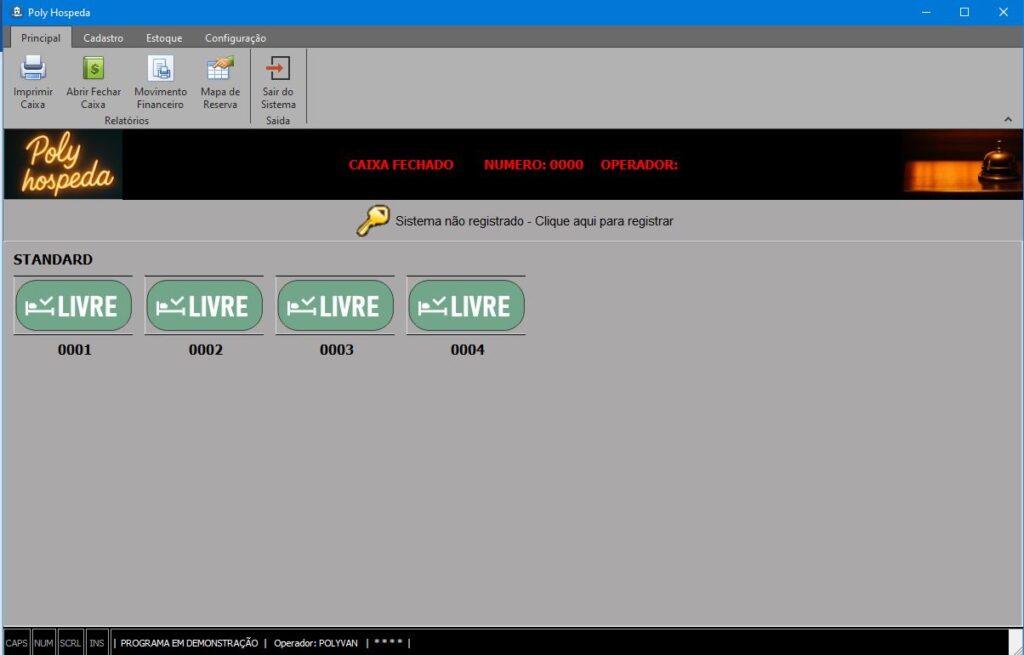Click the Poly Hospeda neon logo
Screen dimensions: 1024x655
[x=64, y=165]
